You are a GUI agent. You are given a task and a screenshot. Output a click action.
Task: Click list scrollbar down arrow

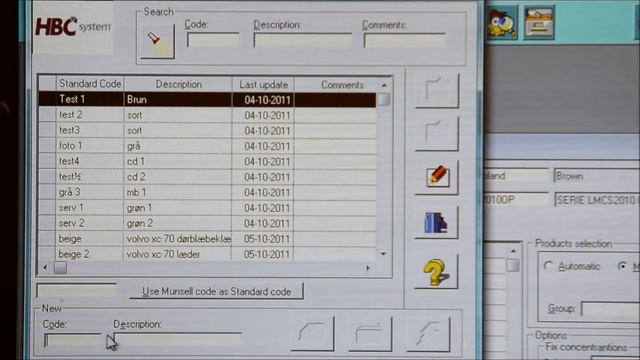click(383, 254)
